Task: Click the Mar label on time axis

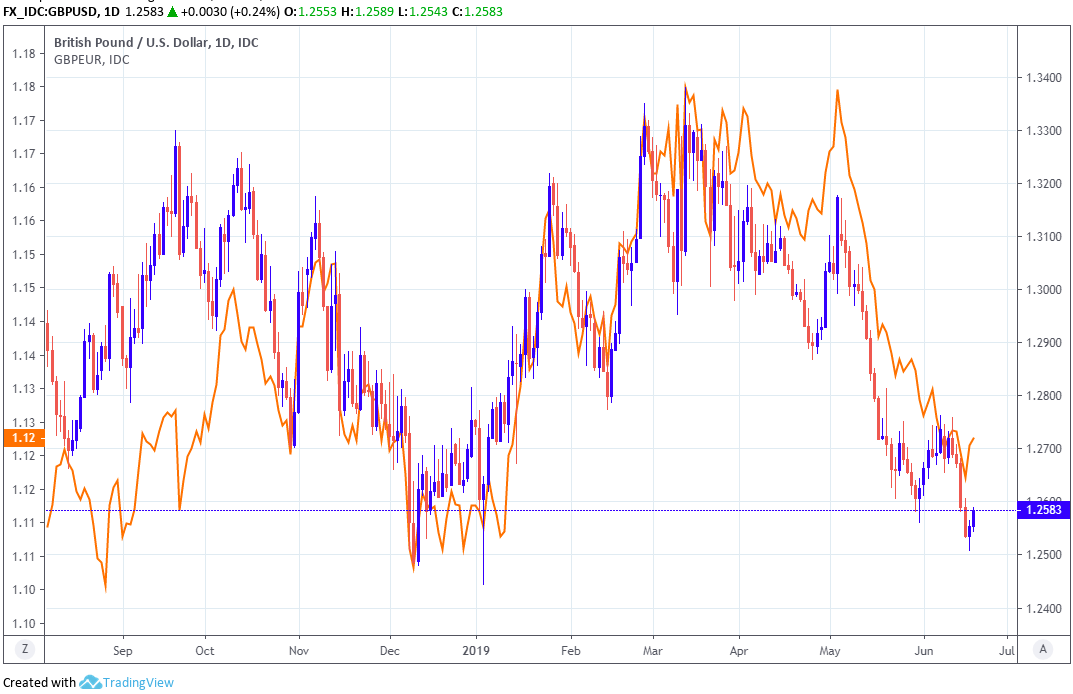Action: [652, 648]
